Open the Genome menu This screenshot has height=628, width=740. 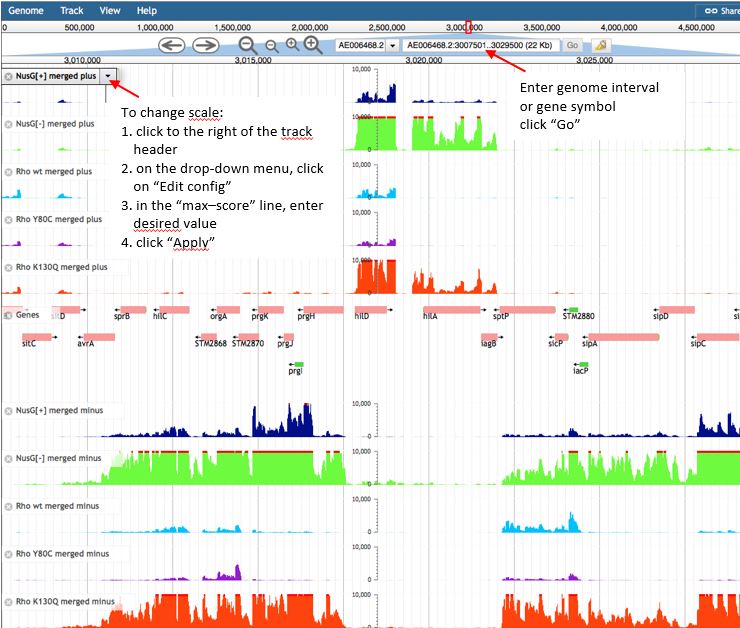pos(25,10)
